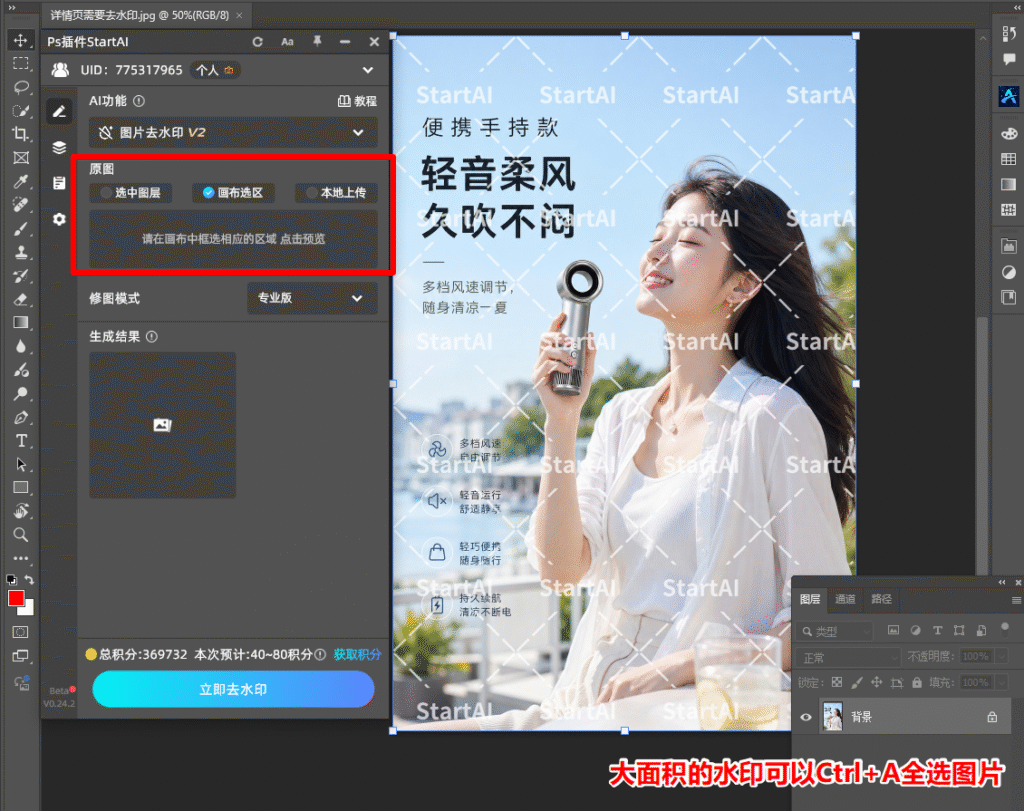The image size is (1024, 811).
Task: Switch to the 路径 tab
Action: tap(881, 599)
